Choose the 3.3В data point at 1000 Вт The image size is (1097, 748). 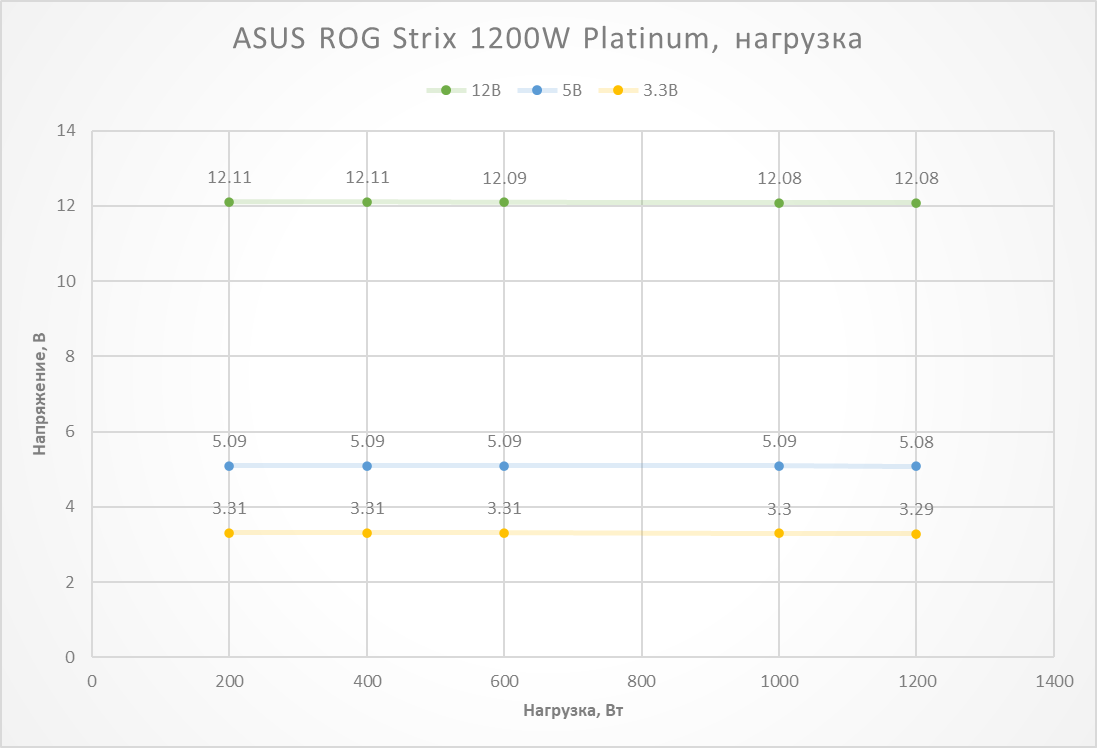[779, 533]
